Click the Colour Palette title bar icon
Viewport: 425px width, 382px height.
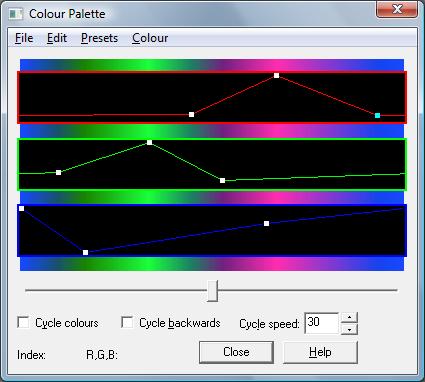[16, 14]
